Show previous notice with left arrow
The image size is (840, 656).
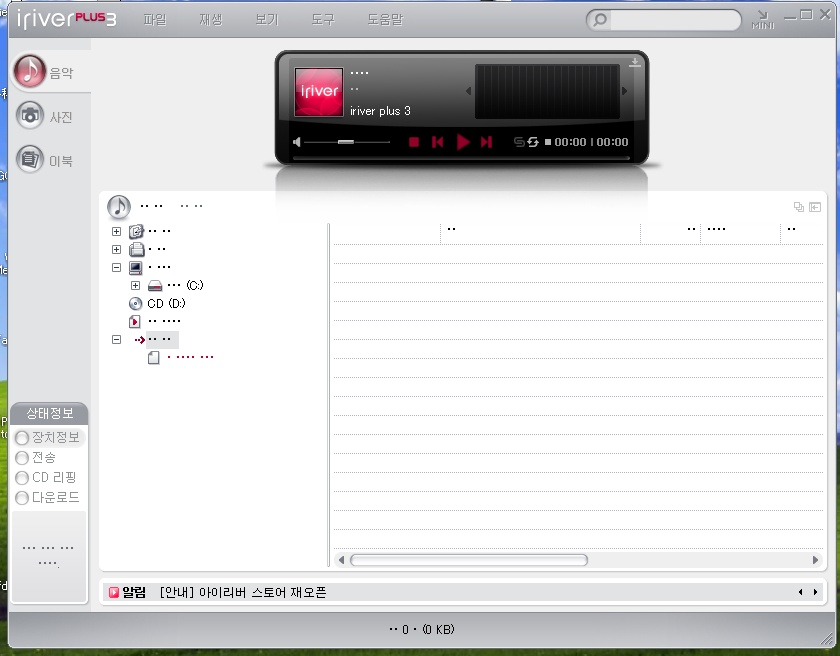tap(800, 592)
